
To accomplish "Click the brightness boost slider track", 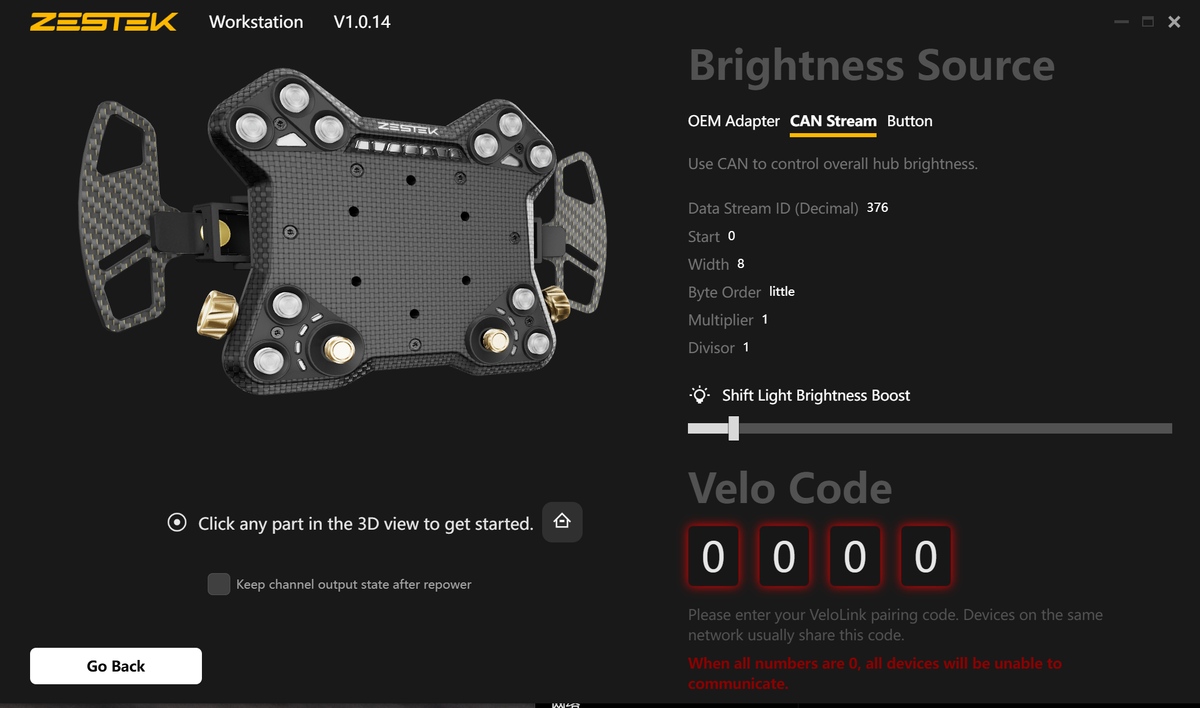I will (x=930, y=428).
